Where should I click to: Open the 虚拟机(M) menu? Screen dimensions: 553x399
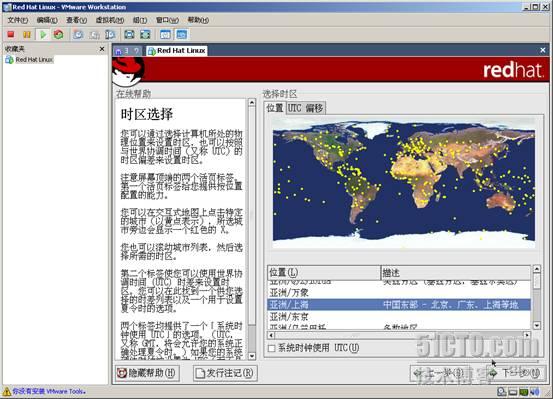[x=110, y=20]
